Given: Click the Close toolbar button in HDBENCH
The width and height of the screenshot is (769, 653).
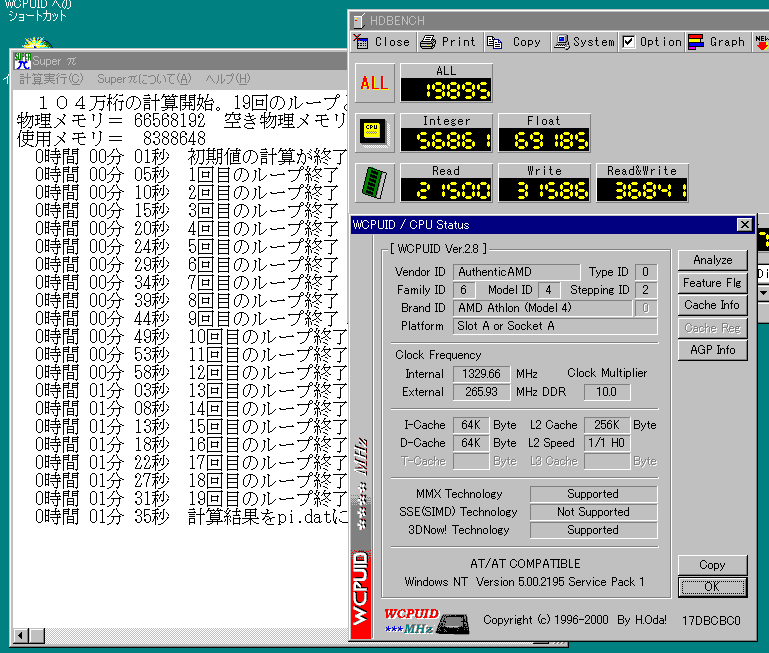Looking at the screenshot, I should click(382, 42).
